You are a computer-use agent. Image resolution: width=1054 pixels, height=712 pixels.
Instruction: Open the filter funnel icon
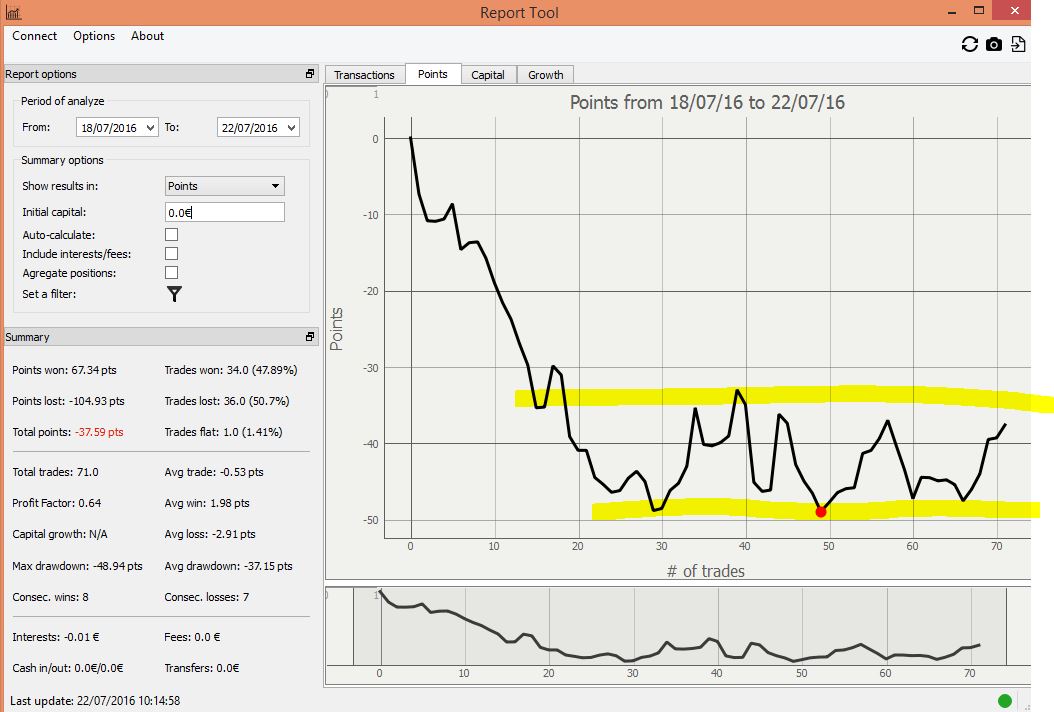coord(174,293)
